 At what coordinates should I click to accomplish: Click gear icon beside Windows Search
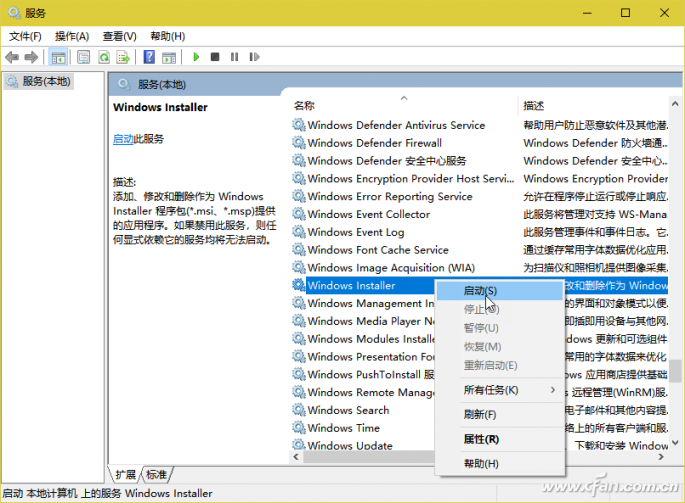point(299,410)
